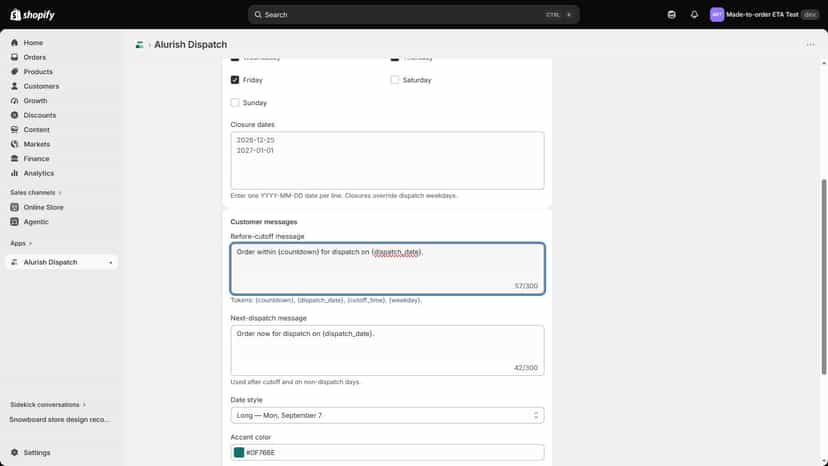Screen dimensions: 828x466
Task: Click the Home house icon
Action: 14,43
